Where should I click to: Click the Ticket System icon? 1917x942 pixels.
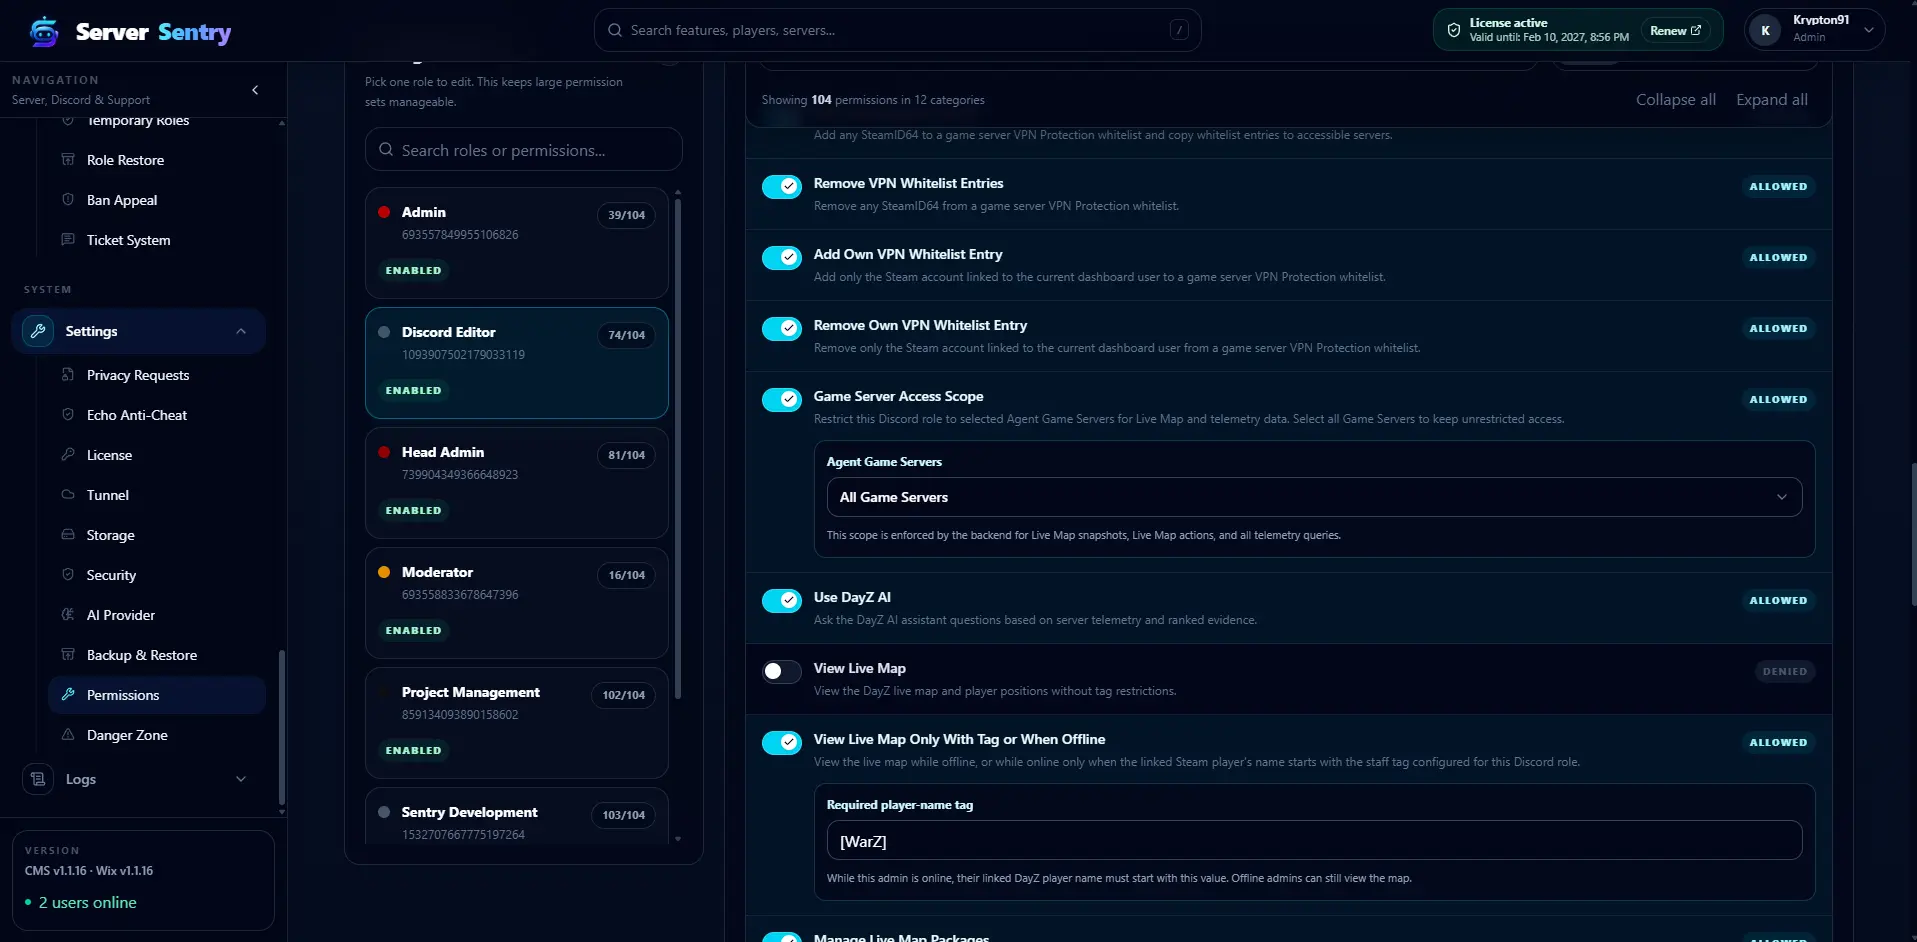[68, 240]
